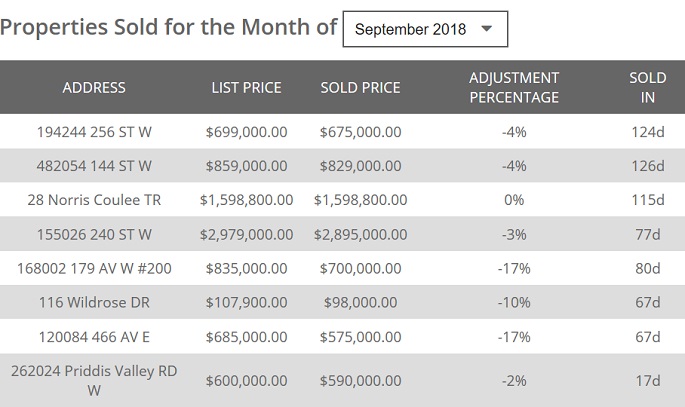Click the $98,000.00 sold price cell
The width and height of the screenshot is (685, 407).
360,302
